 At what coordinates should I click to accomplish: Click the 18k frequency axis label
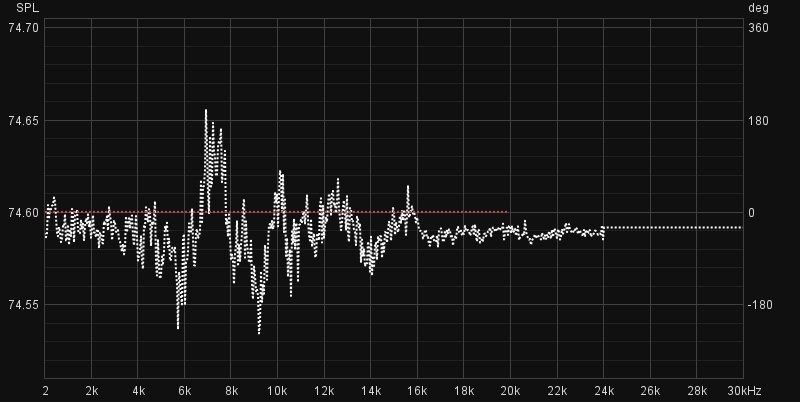click(464, 391)
